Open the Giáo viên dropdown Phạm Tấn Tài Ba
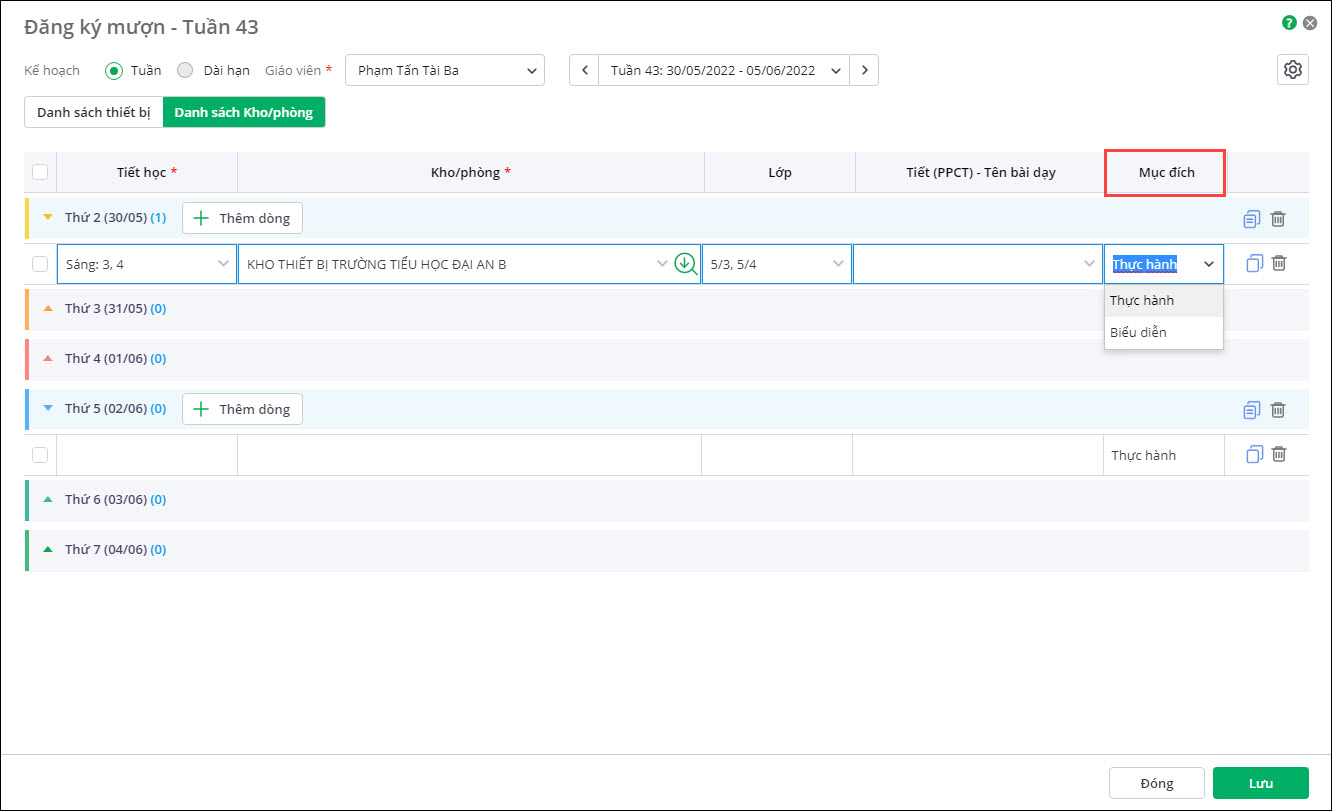Screen dimensions: 1332x811 click(x=445, y=70)
